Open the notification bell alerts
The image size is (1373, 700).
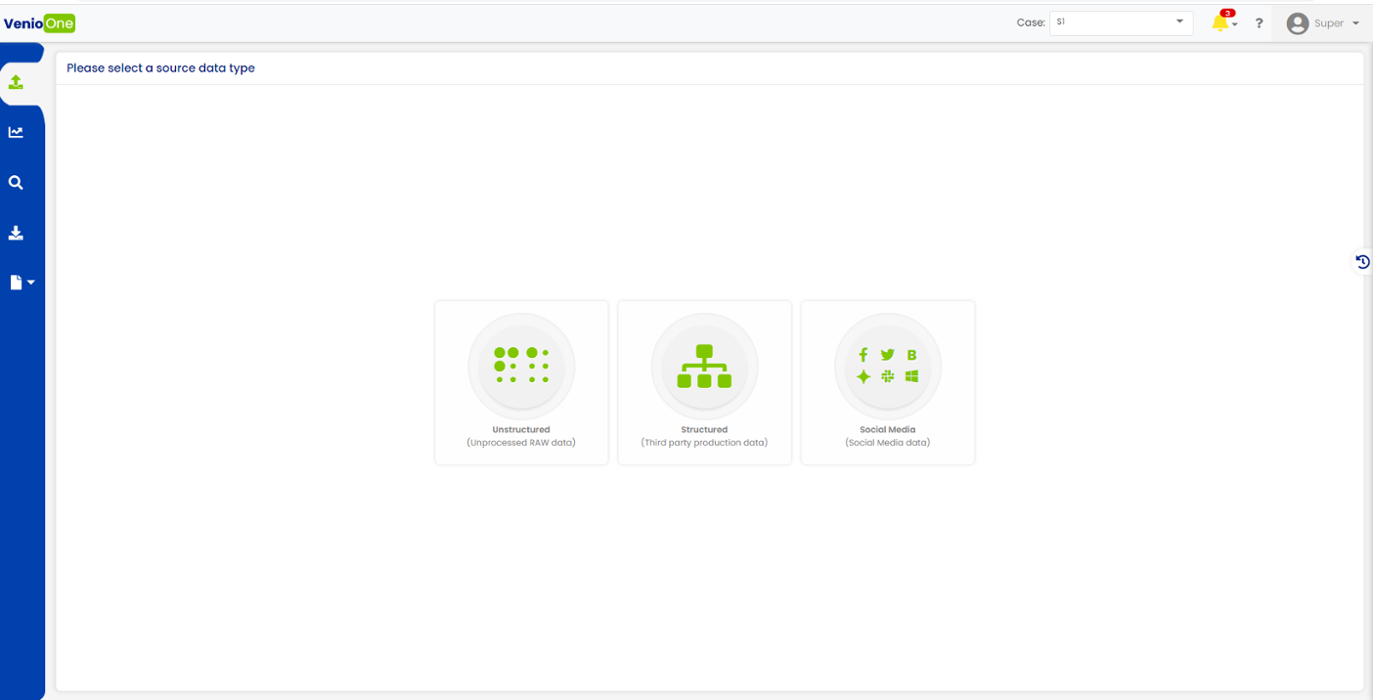click(x=1220, y=23)
